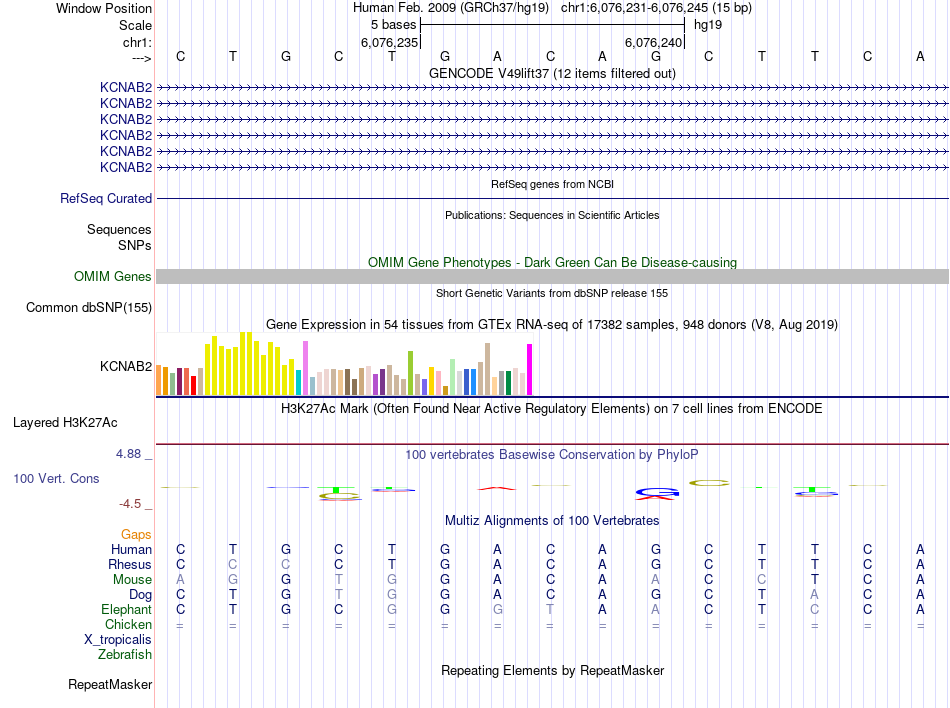Select the Scale label
Screen dimensions: 950x708
[135, 25]
